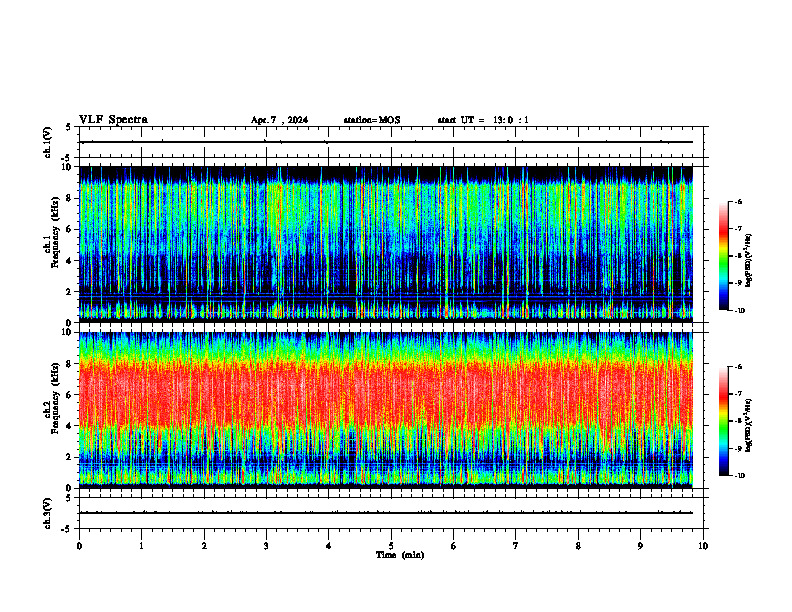Click the 'station=MOS' label
792x612 pixels.
(x=372, y=120)
